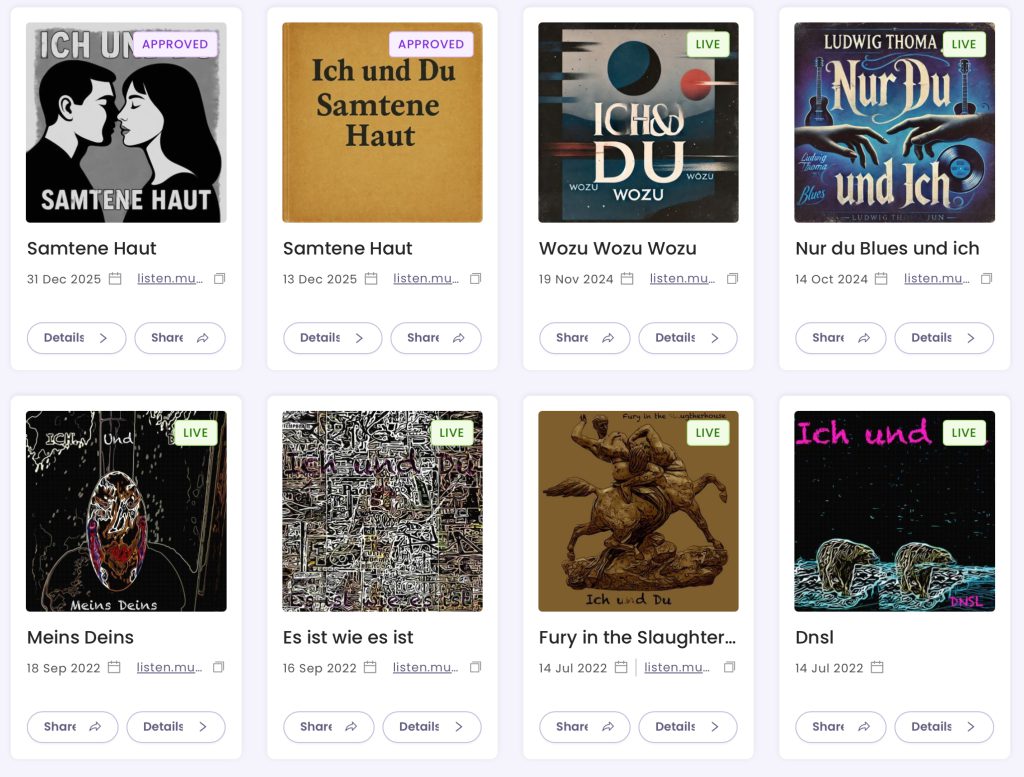Click the APPROVED badge on the yellow book cover
Image resolution: width=1024 pixels, height=777 pixels.
tap(431, 44)
